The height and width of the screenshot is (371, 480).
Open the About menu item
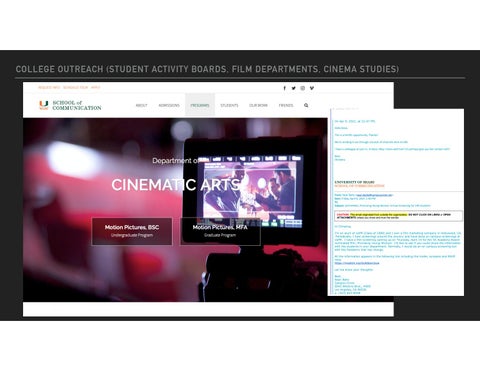(141, 105)
